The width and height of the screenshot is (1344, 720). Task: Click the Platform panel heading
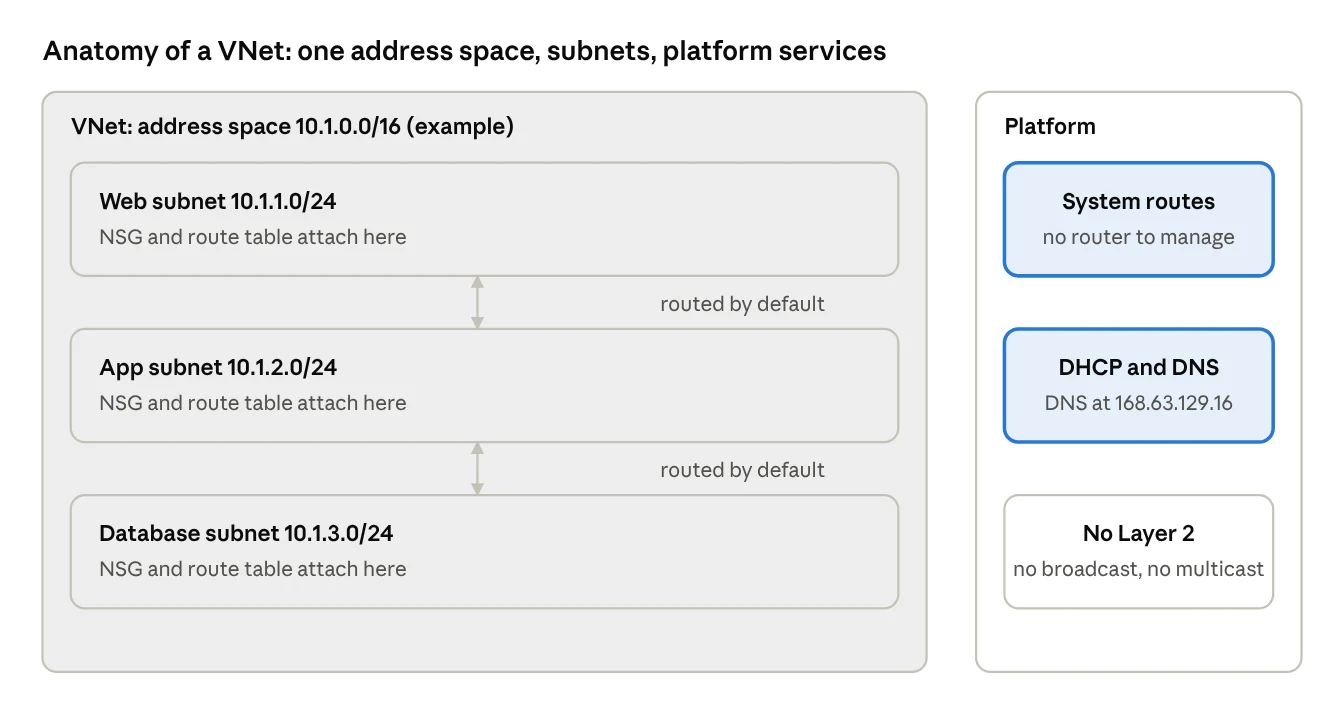point(1050,127)
